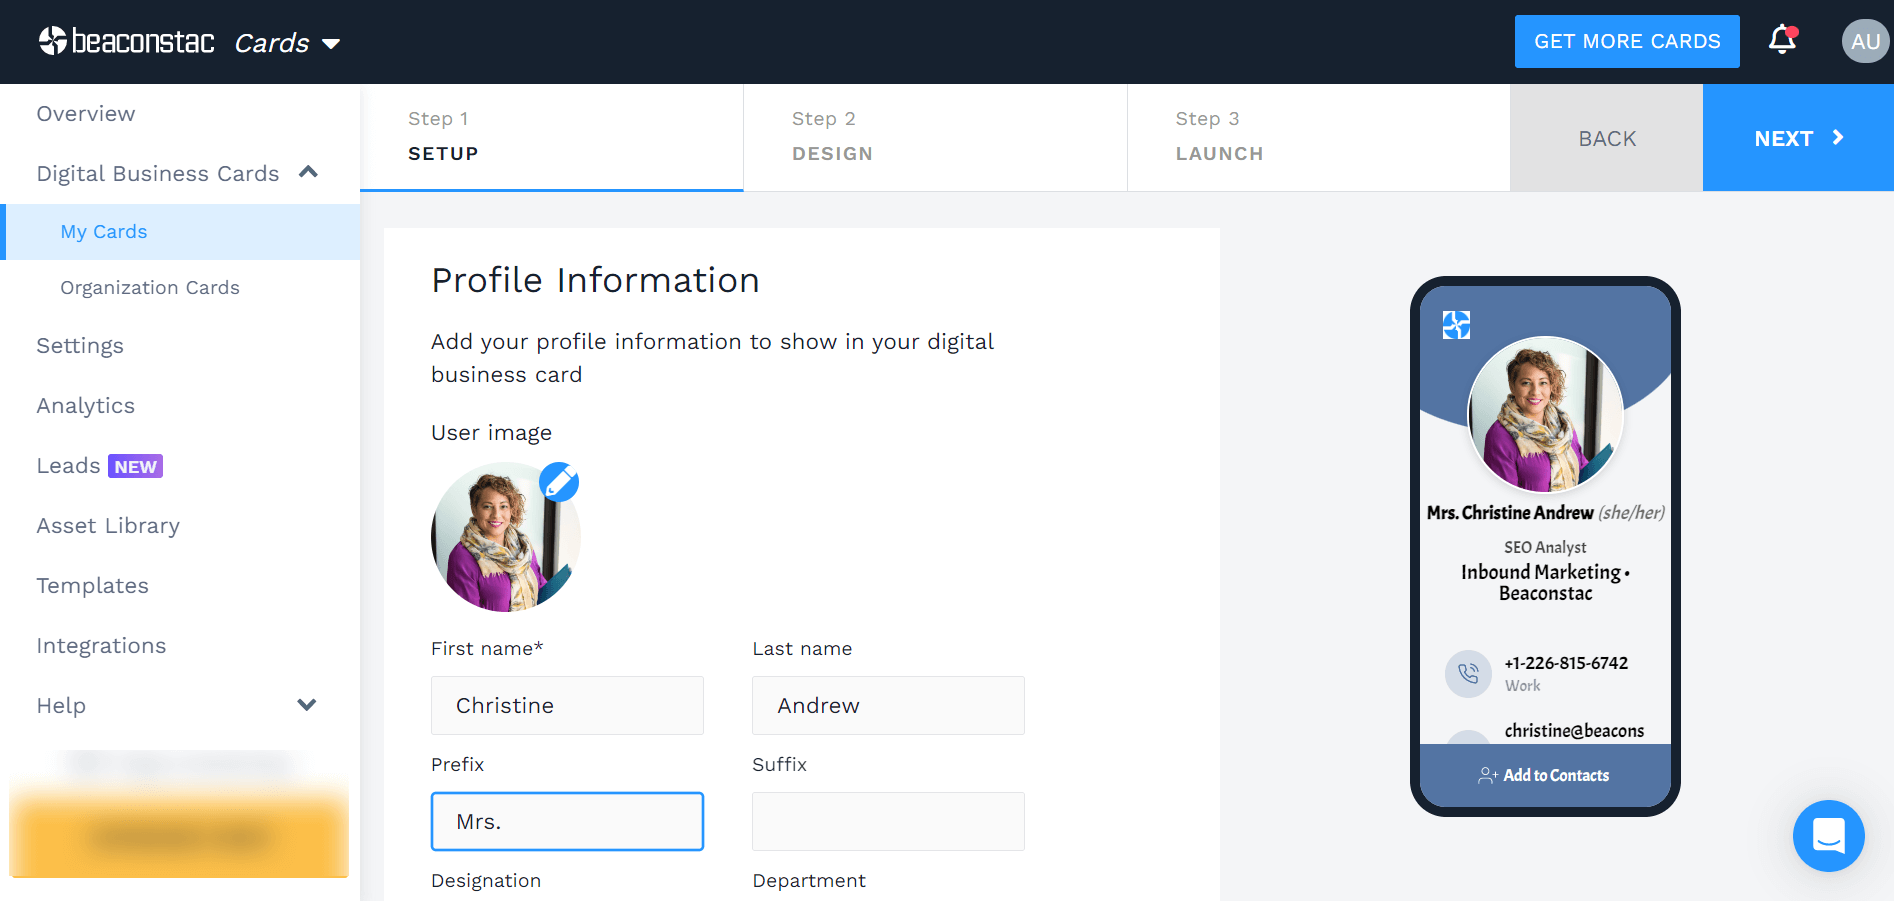Viewport: 1894px width, 901px height.
Task: Click the Add to Contacts contact icon
Action: pyautogui.click(x=1487, y=774)
